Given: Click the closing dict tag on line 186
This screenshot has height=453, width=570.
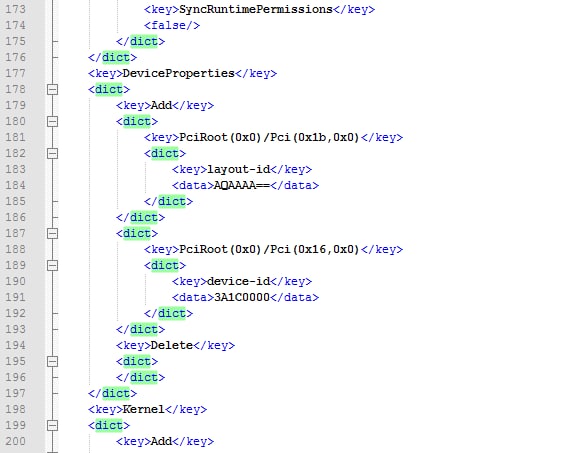Looking at the screenshot, I should point(140,217).
